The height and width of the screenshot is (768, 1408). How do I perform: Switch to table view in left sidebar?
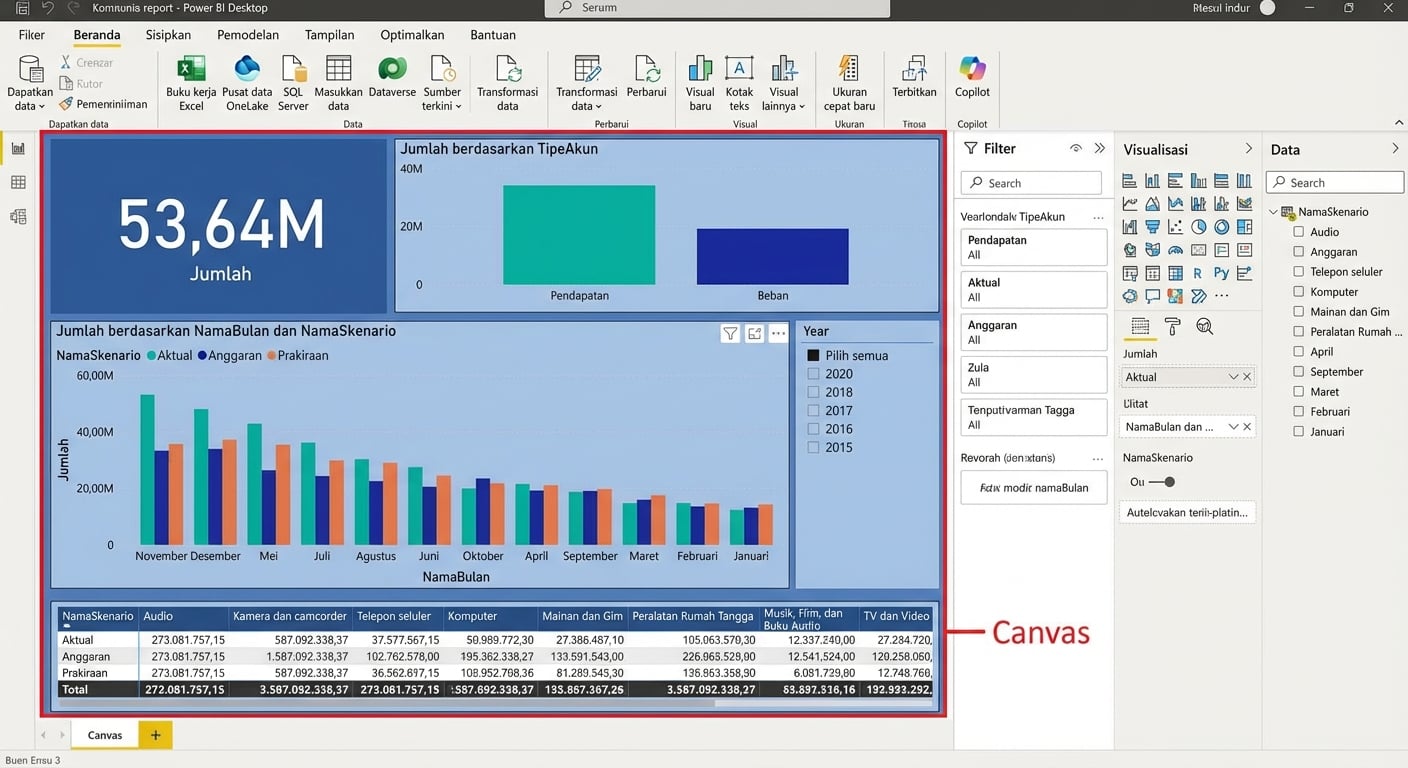click(18, 183)
